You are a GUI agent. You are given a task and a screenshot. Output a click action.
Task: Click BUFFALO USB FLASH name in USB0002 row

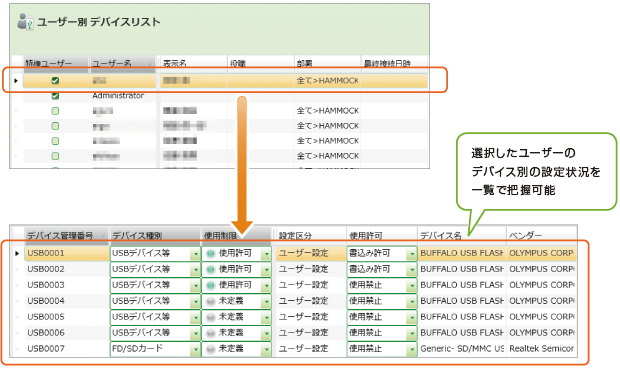pos(461,269)
